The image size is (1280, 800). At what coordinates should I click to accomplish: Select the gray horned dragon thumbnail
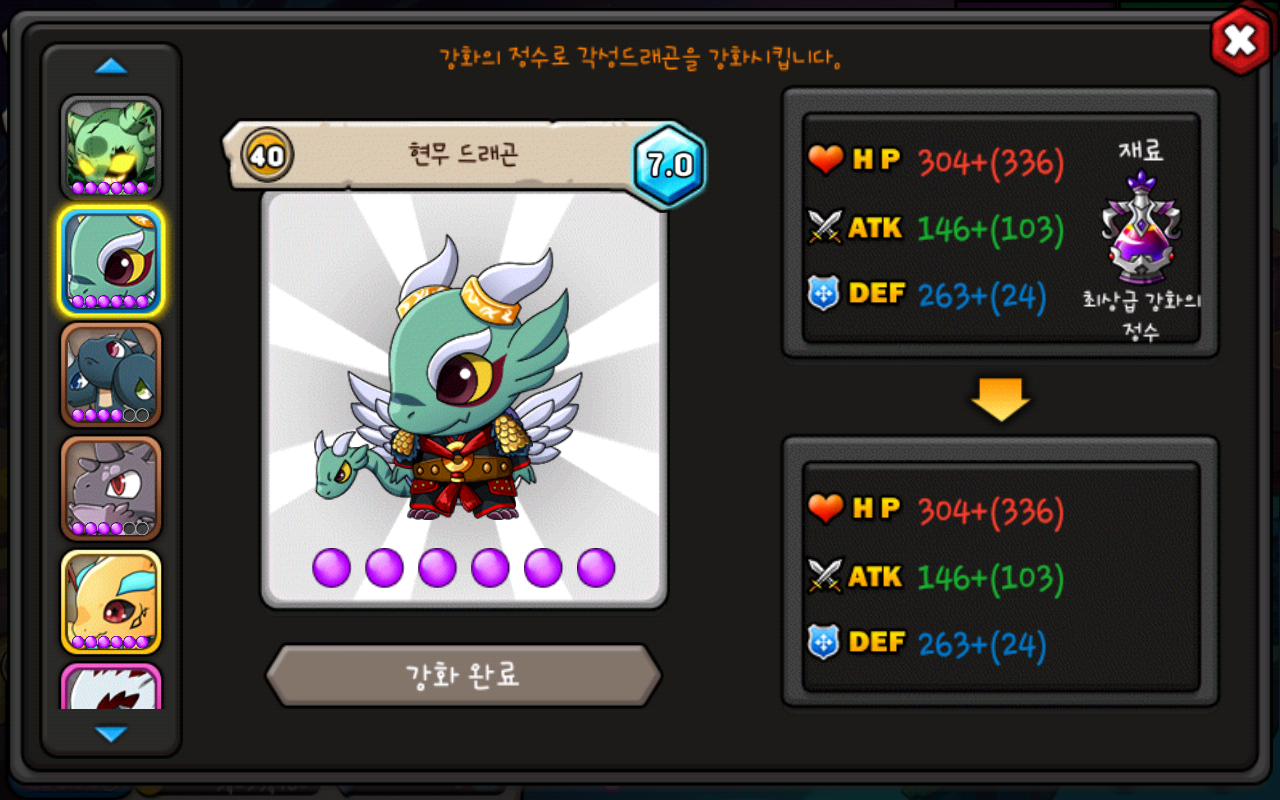coord(111,488)
